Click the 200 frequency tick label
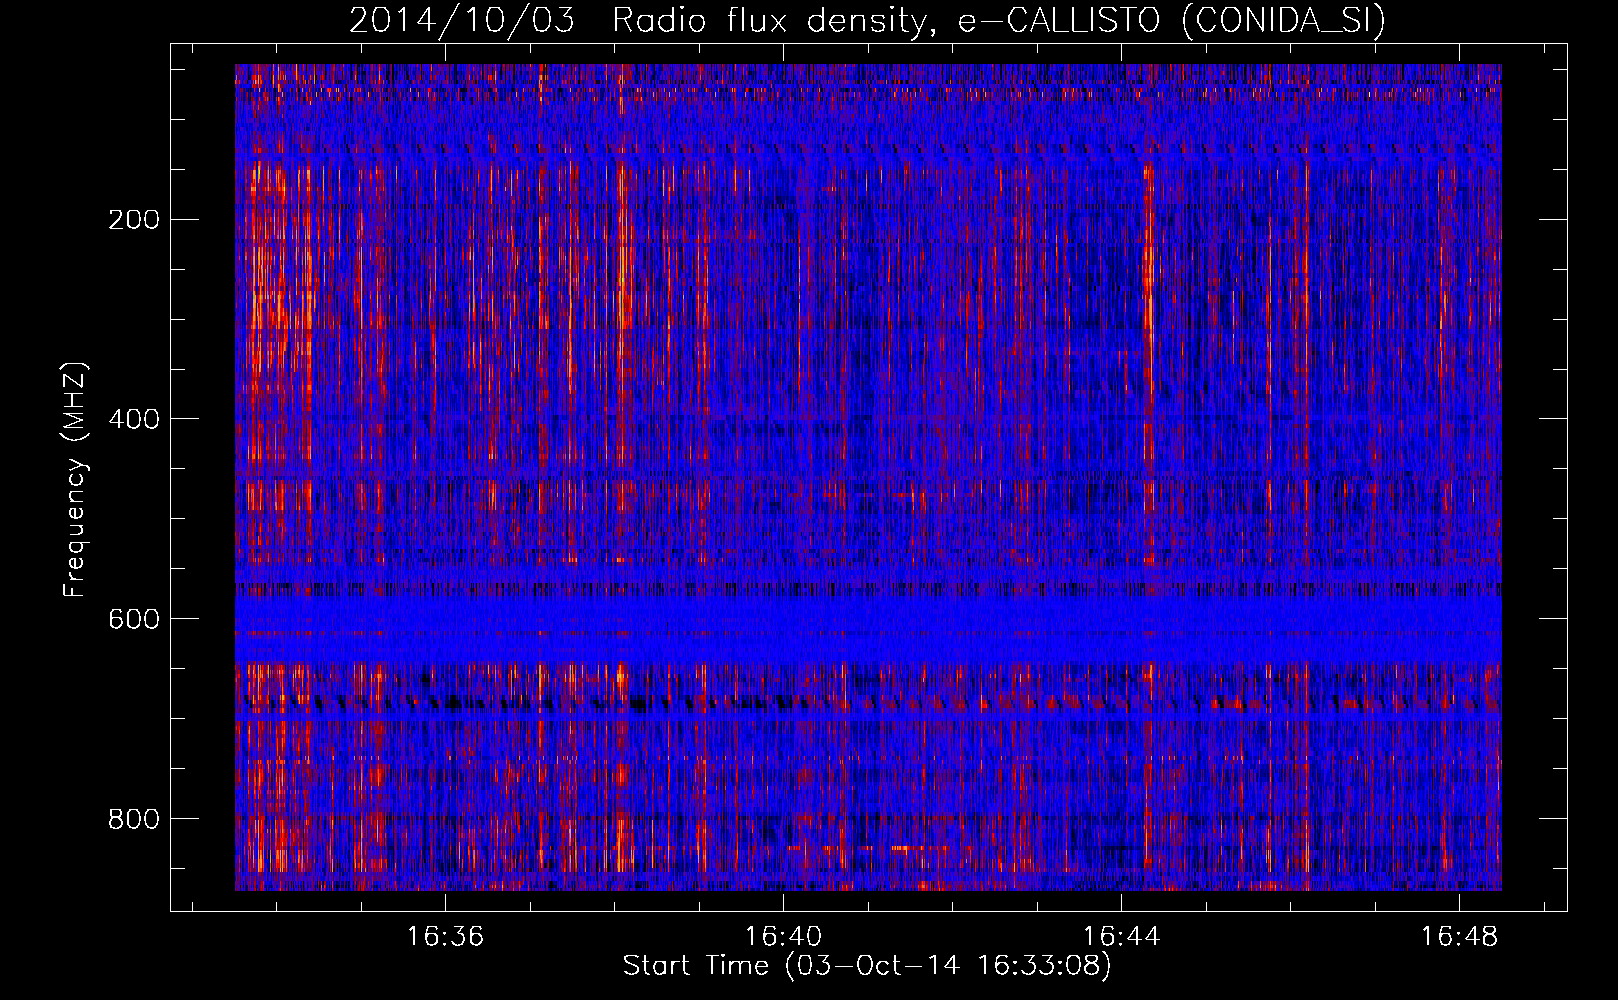The image size is (1618, 1000). [134, 219]
